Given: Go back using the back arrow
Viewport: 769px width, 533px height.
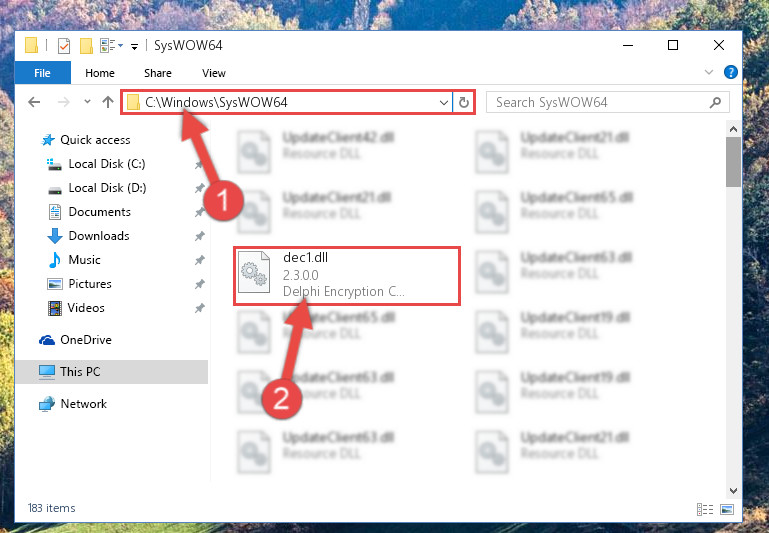Looking at the screenshot, I should (x=34, y=102).
